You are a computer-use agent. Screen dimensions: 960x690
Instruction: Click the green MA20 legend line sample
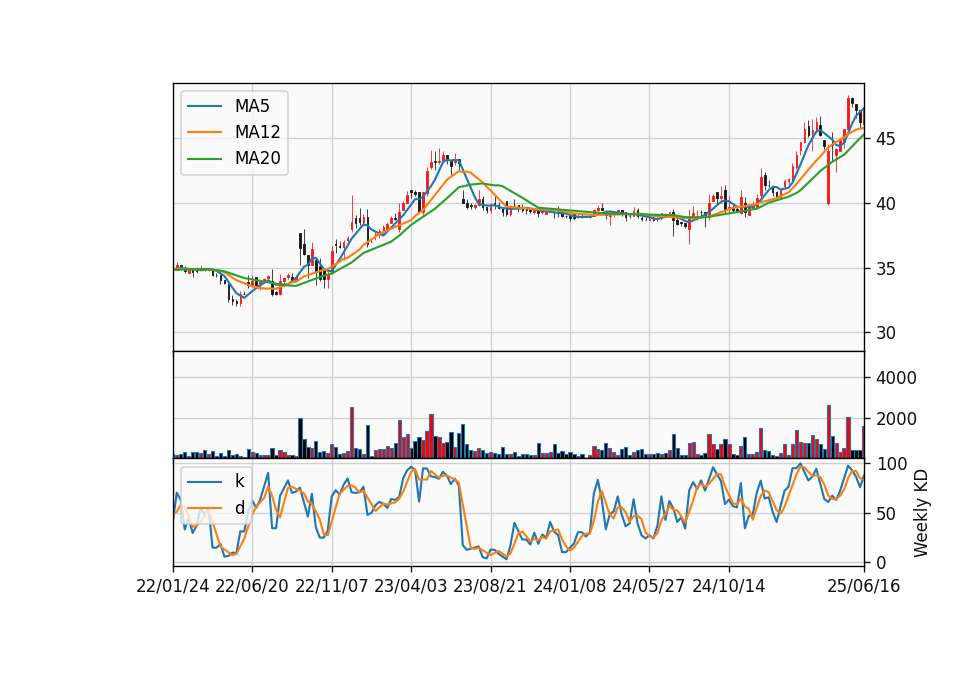click(204, 158)
